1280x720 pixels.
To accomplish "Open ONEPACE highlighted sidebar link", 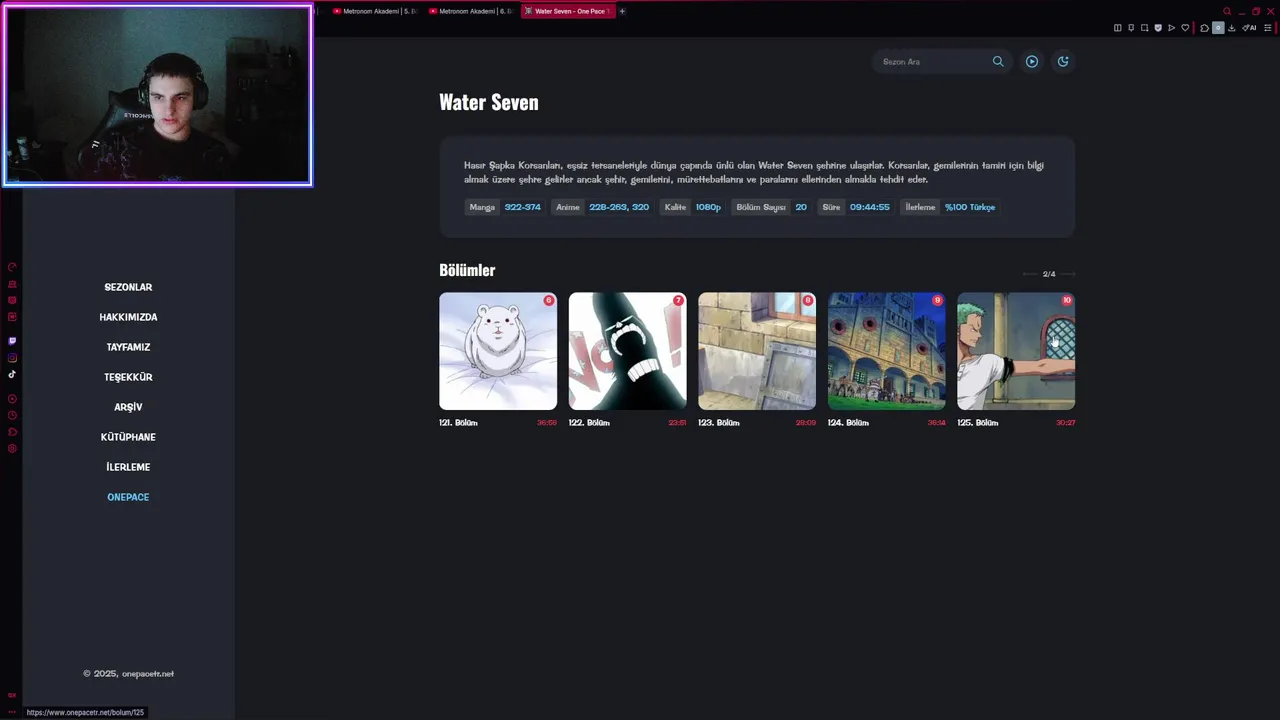I will [128, 497].
